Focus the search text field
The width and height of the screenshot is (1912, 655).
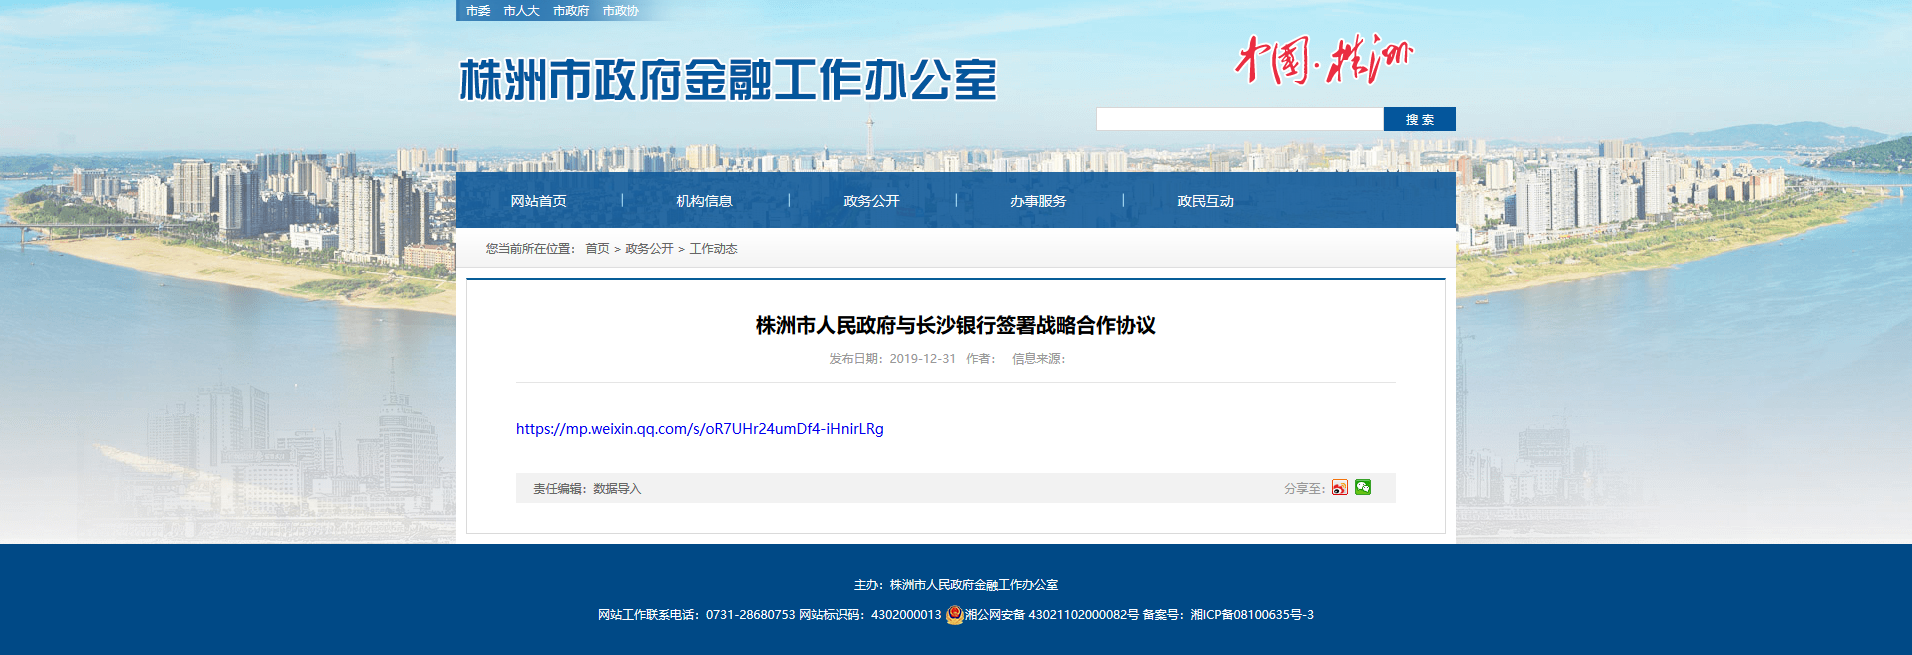(1239, 120)
